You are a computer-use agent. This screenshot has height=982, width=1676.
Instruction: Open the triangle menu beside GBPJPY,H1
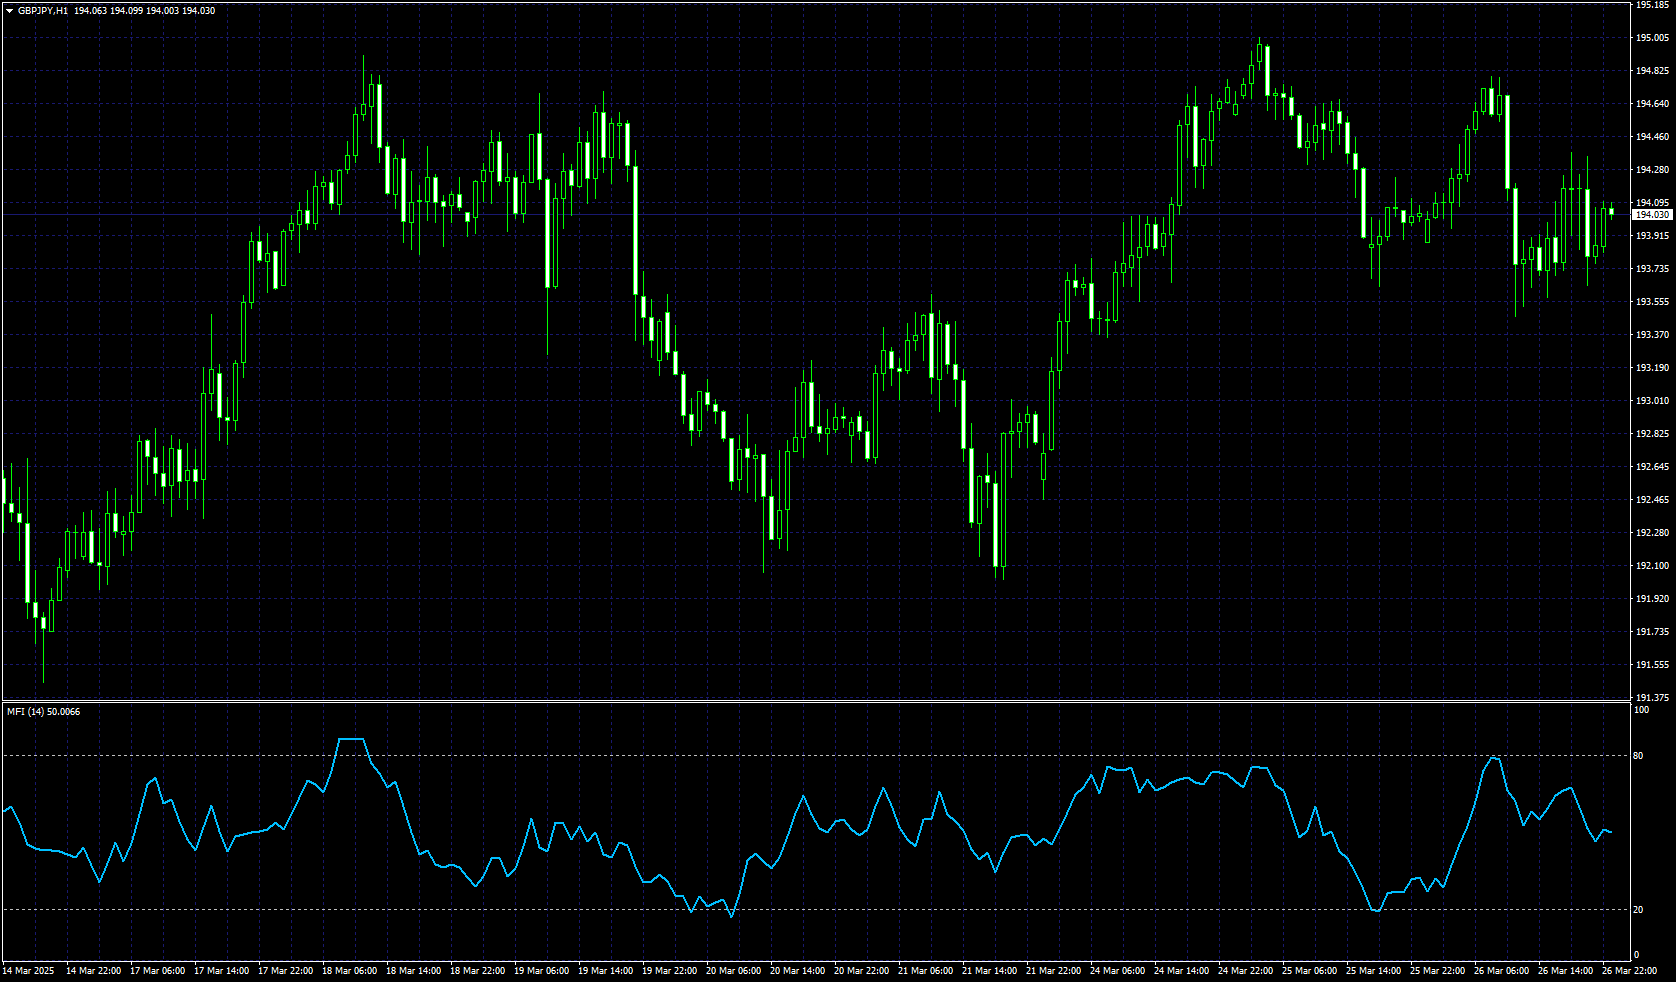click(x=10, y=11)
